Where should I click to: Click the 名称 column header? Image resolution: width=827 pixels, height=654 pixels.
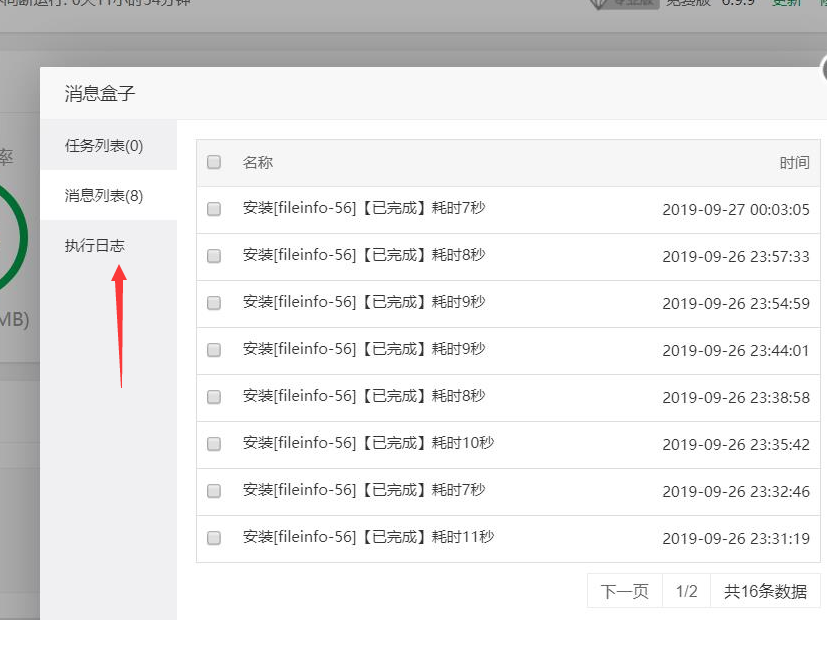257,162
